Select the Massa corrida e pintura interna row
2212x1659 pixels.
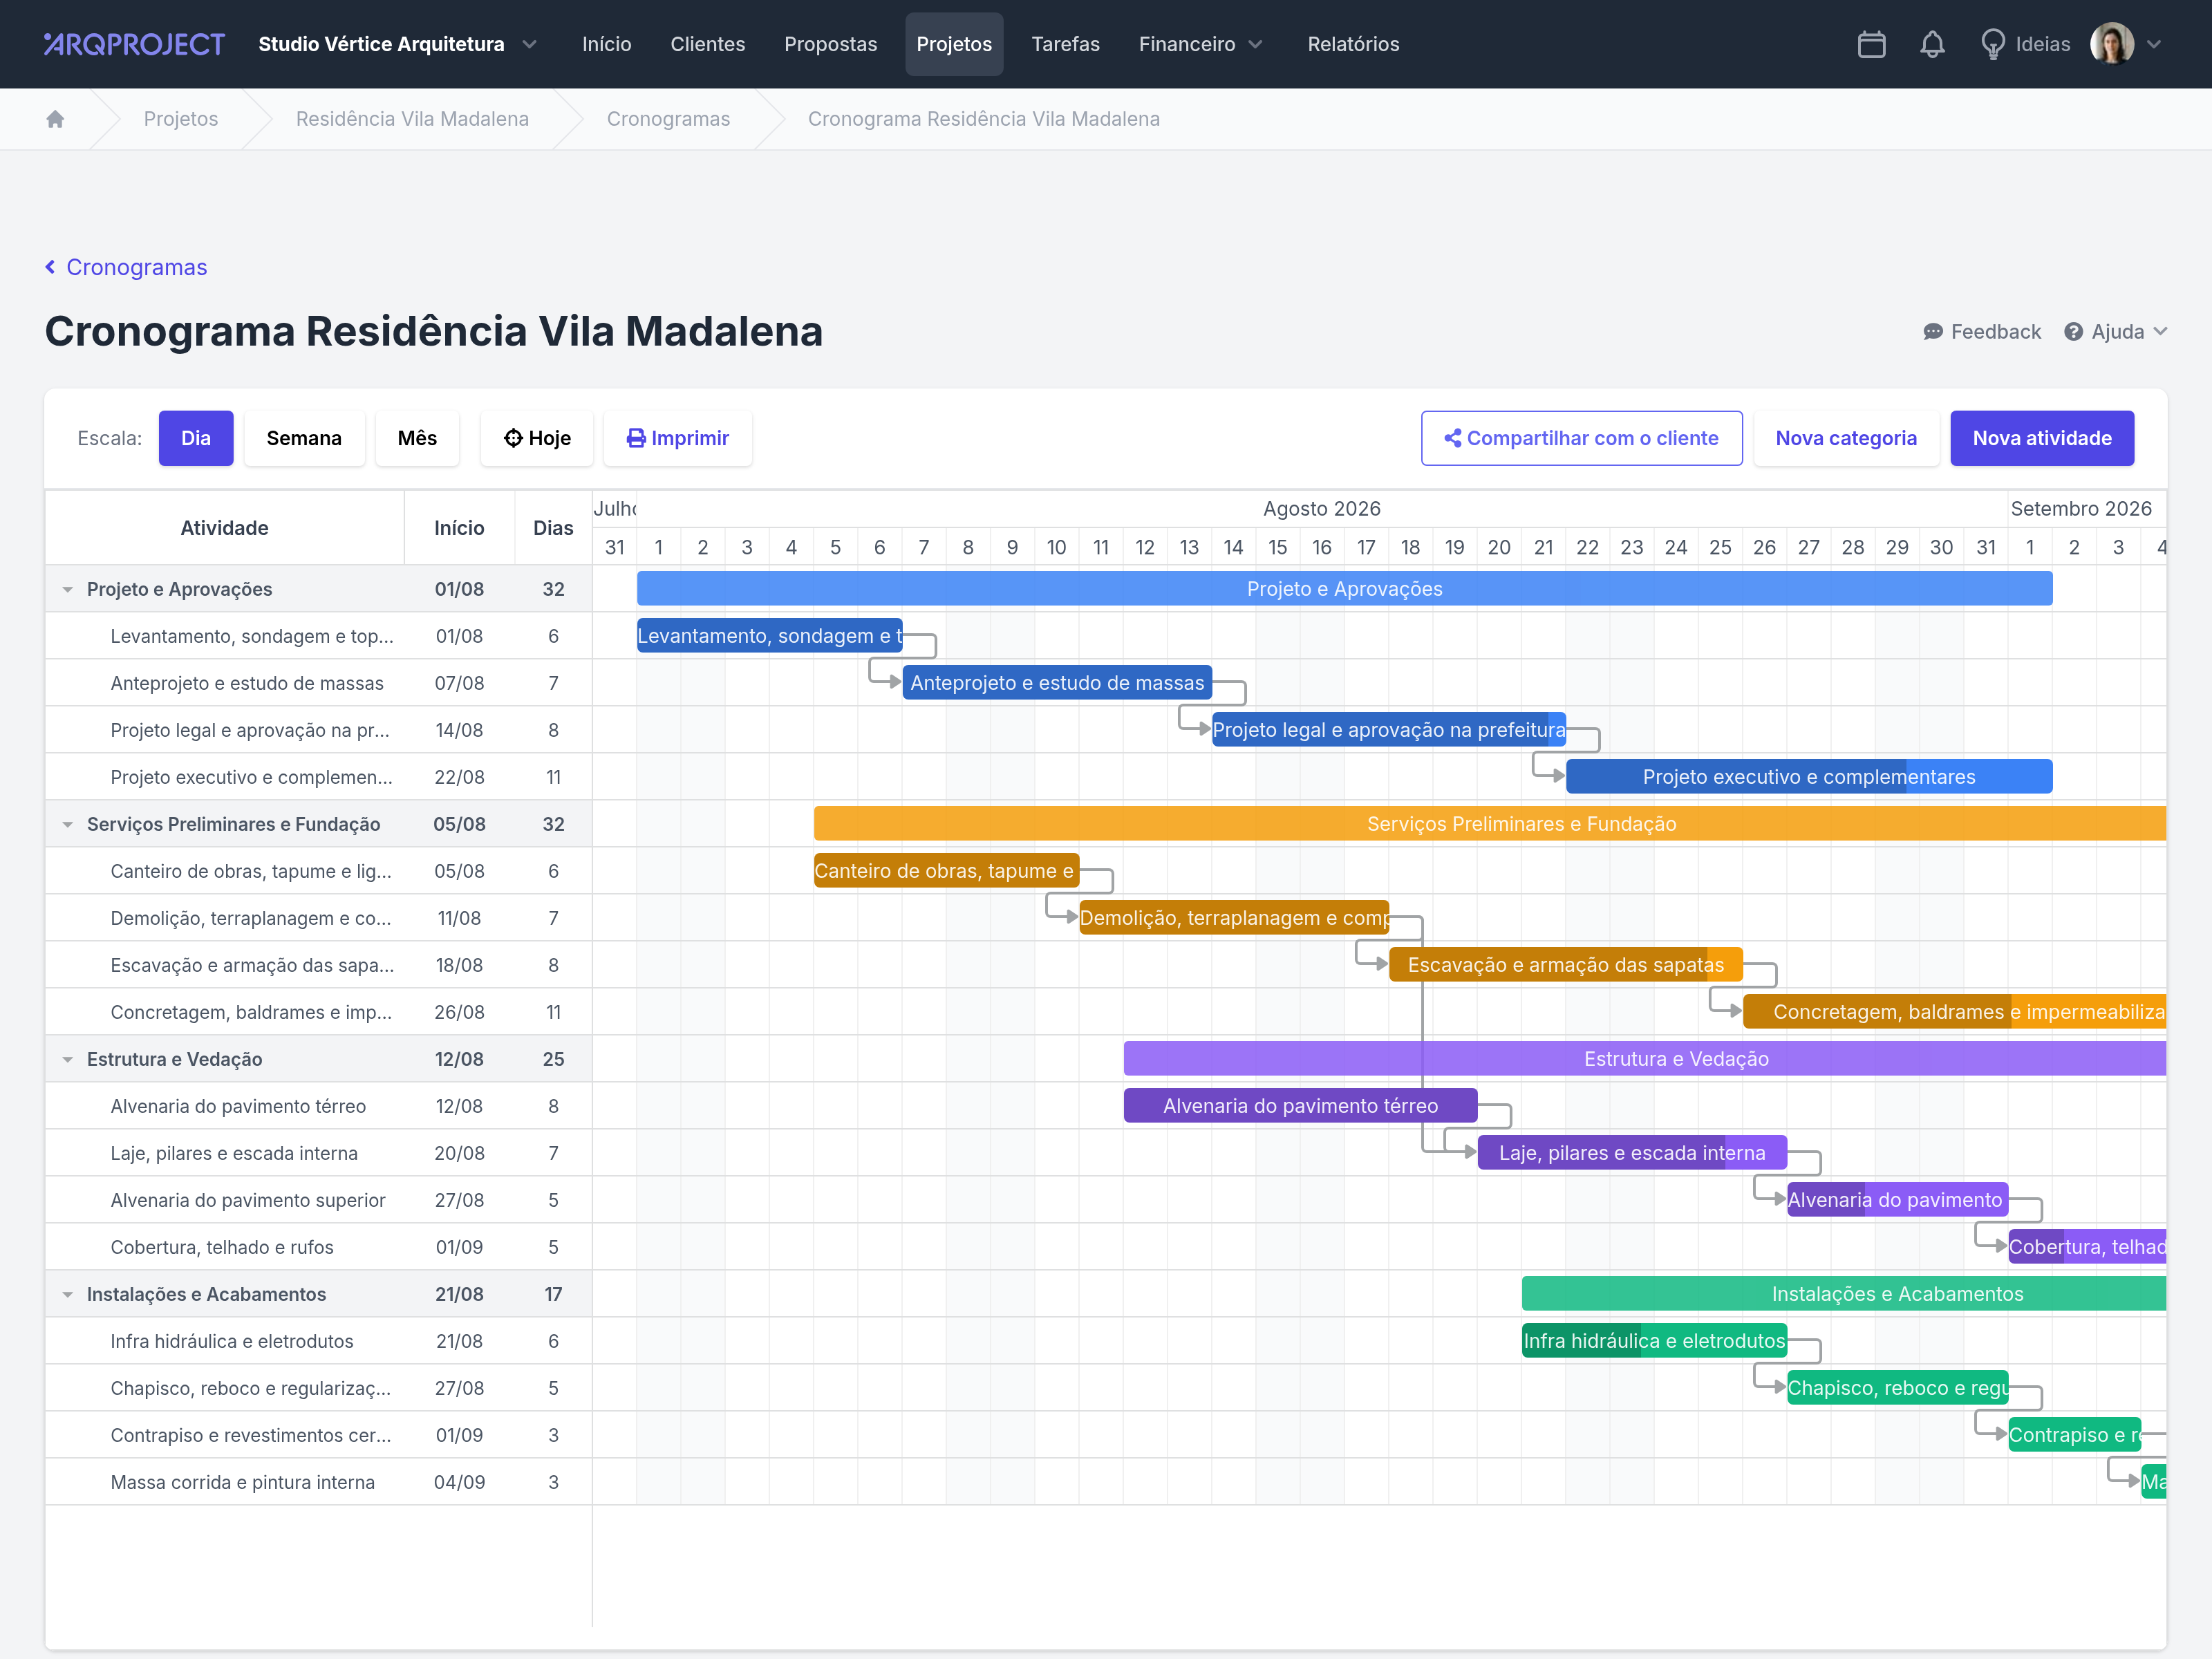(x=318, y=1482)
